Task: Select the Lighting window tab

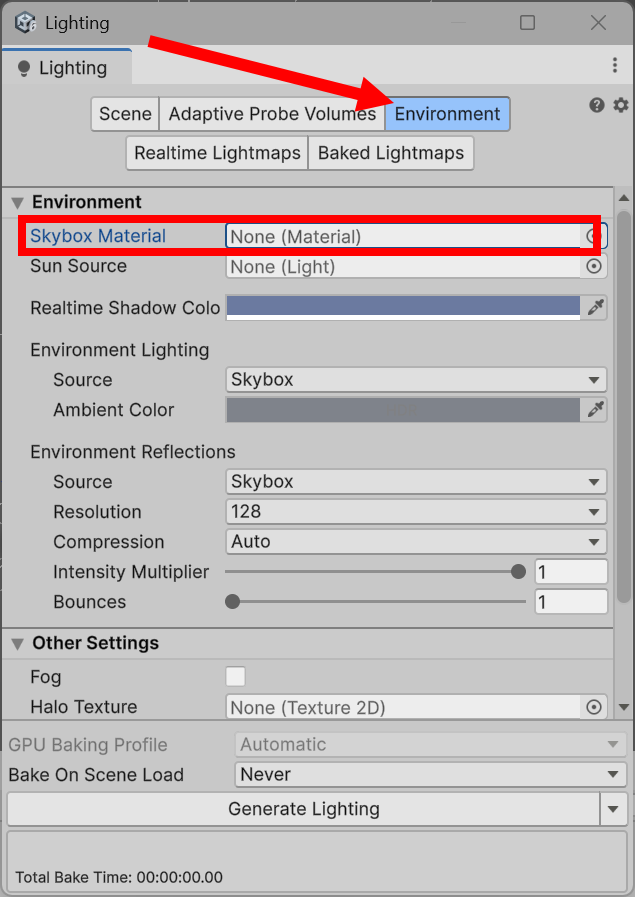Action: point(68,68)
